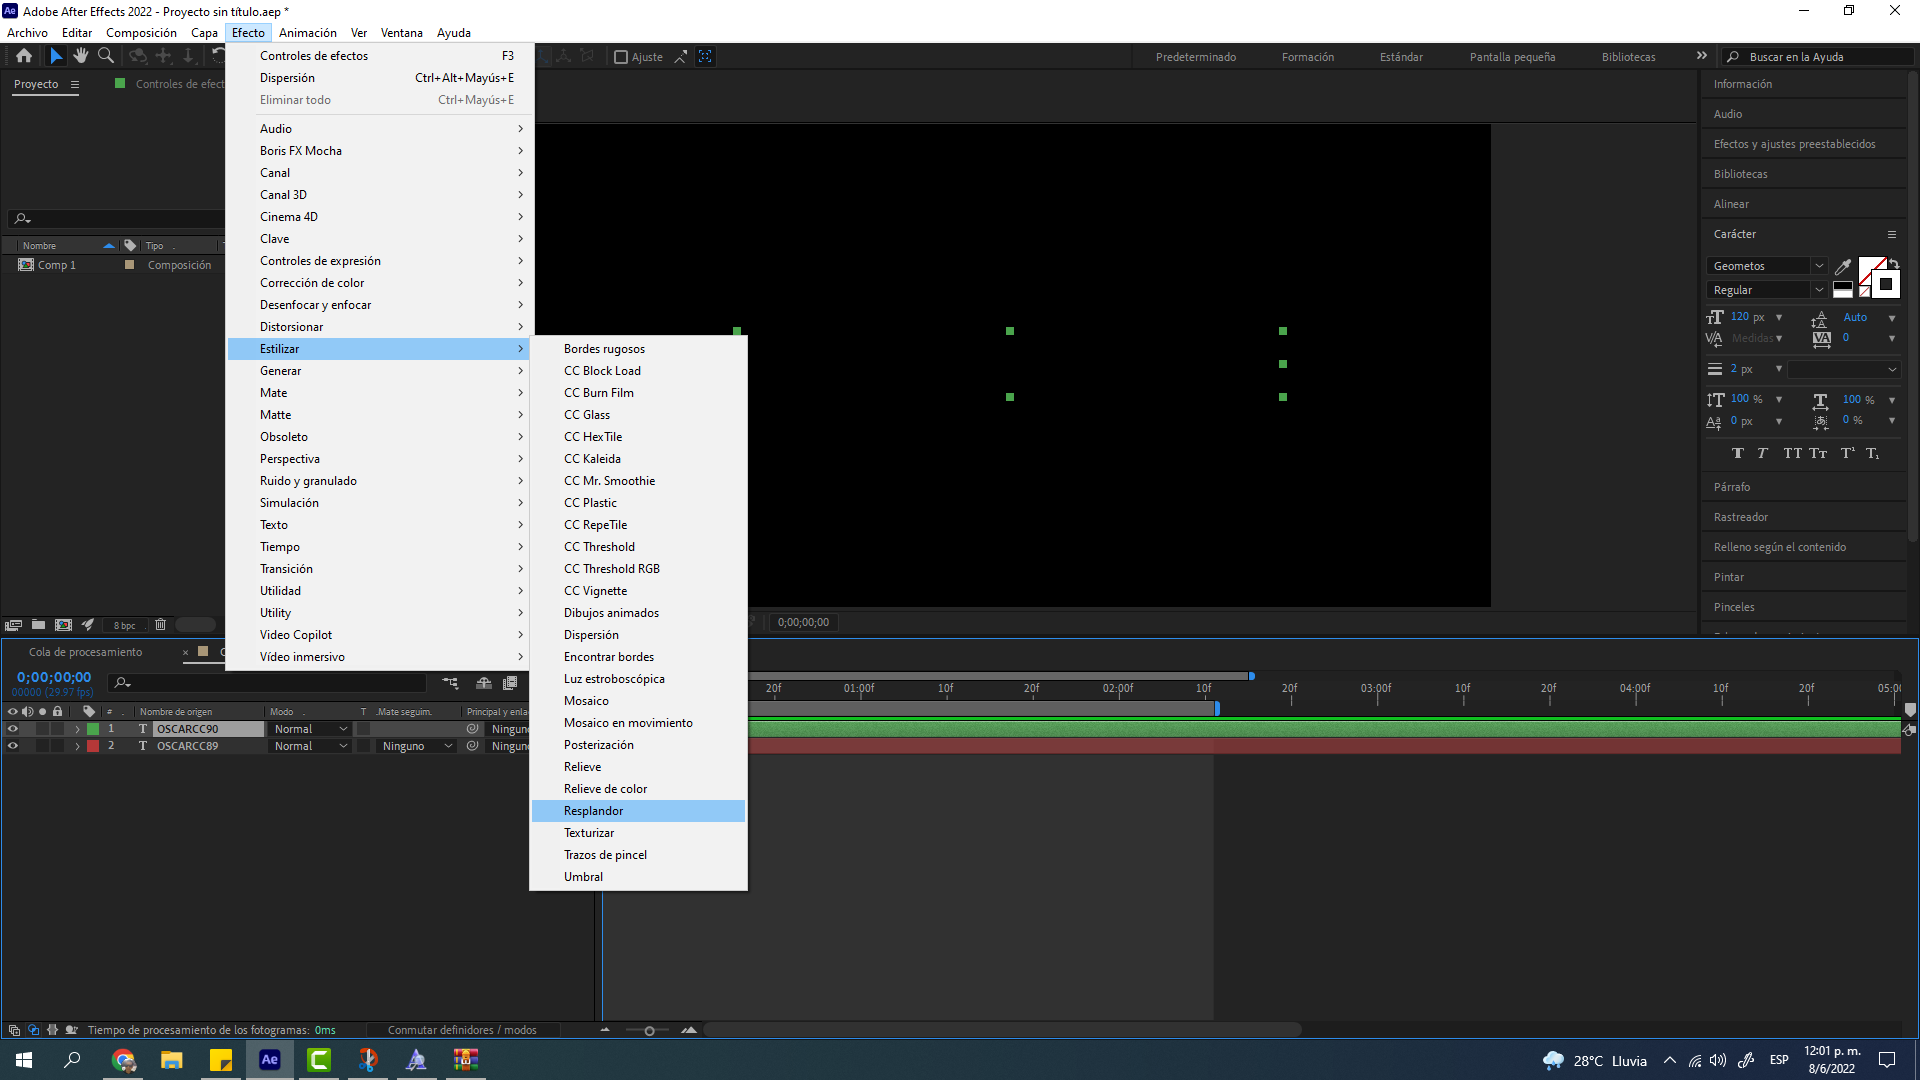Image resolution: width=1920 pixels, height=1080 pixels.
Task: Apply Superscript text style
Action: click(1847, 454)
